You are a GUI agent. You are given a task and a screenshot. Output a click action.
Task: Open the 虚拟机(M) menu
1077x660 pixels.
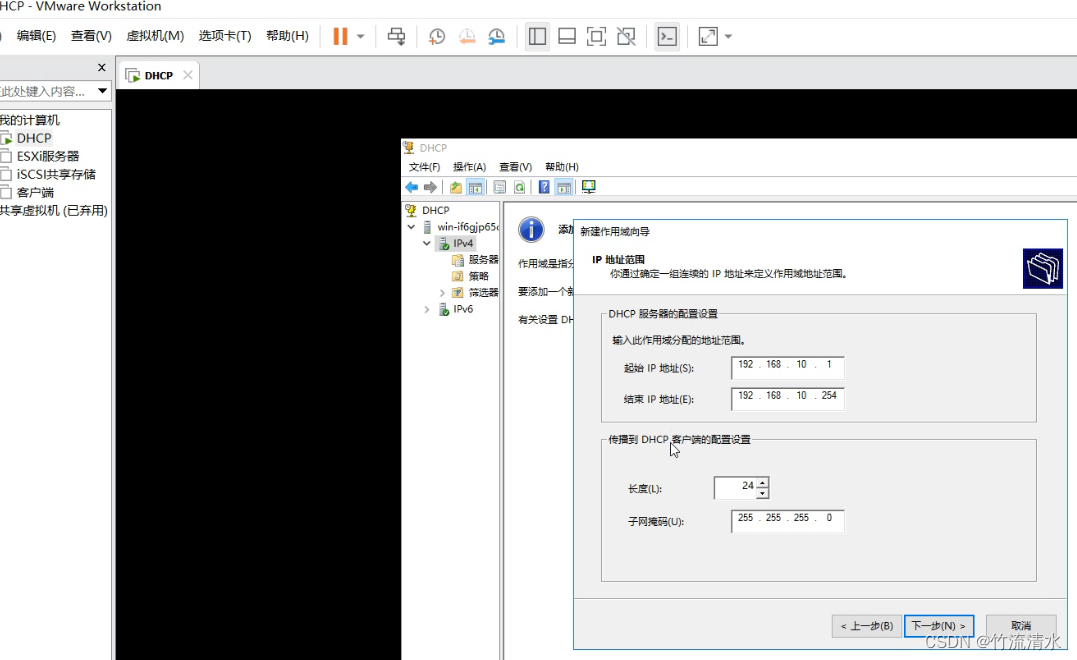point(155,36)
